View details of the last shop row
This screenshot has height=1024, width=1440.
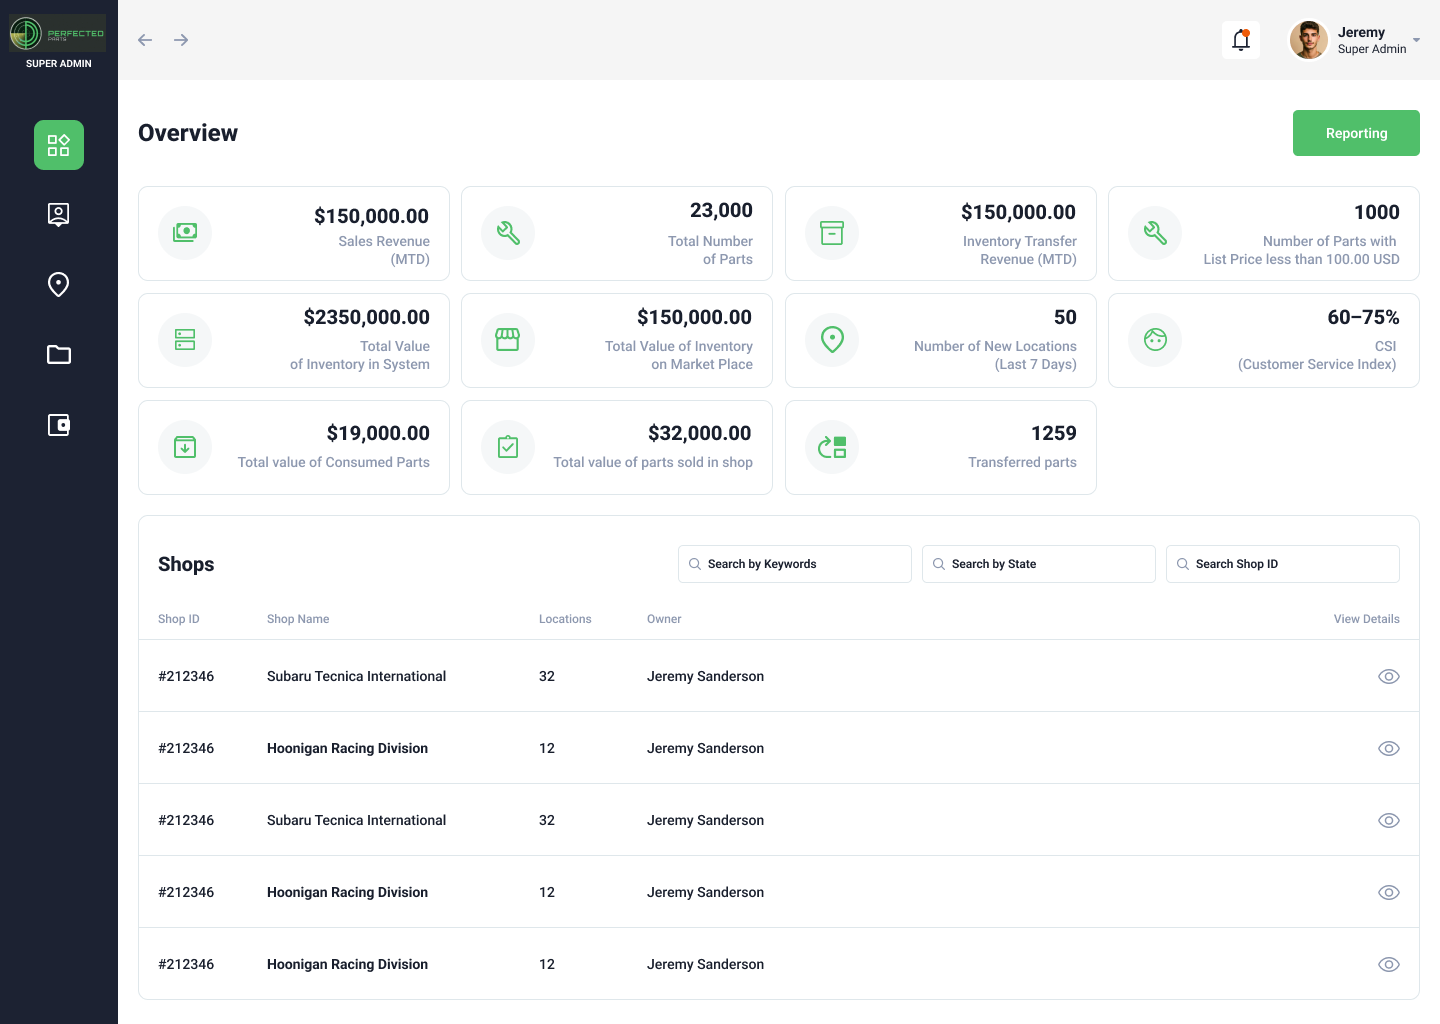coord(1388,964)
